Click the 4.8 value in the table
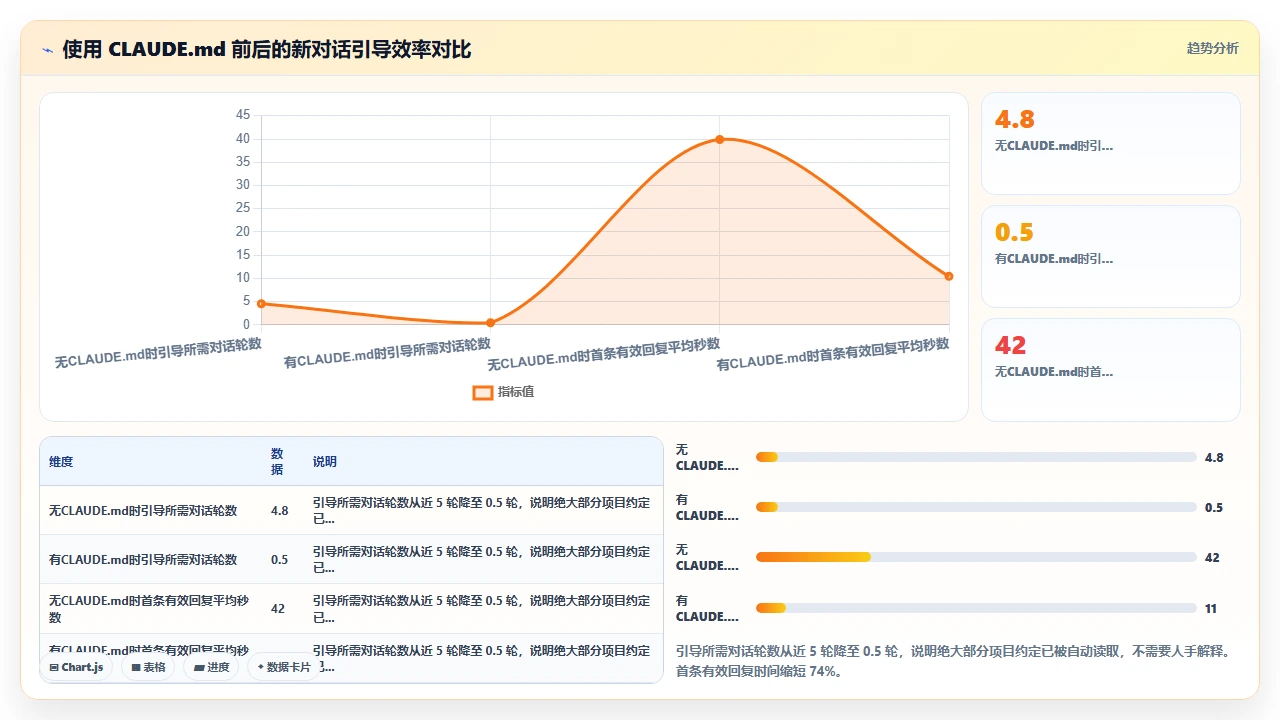This screenshot has height=720, width=1280. [279, 510]
